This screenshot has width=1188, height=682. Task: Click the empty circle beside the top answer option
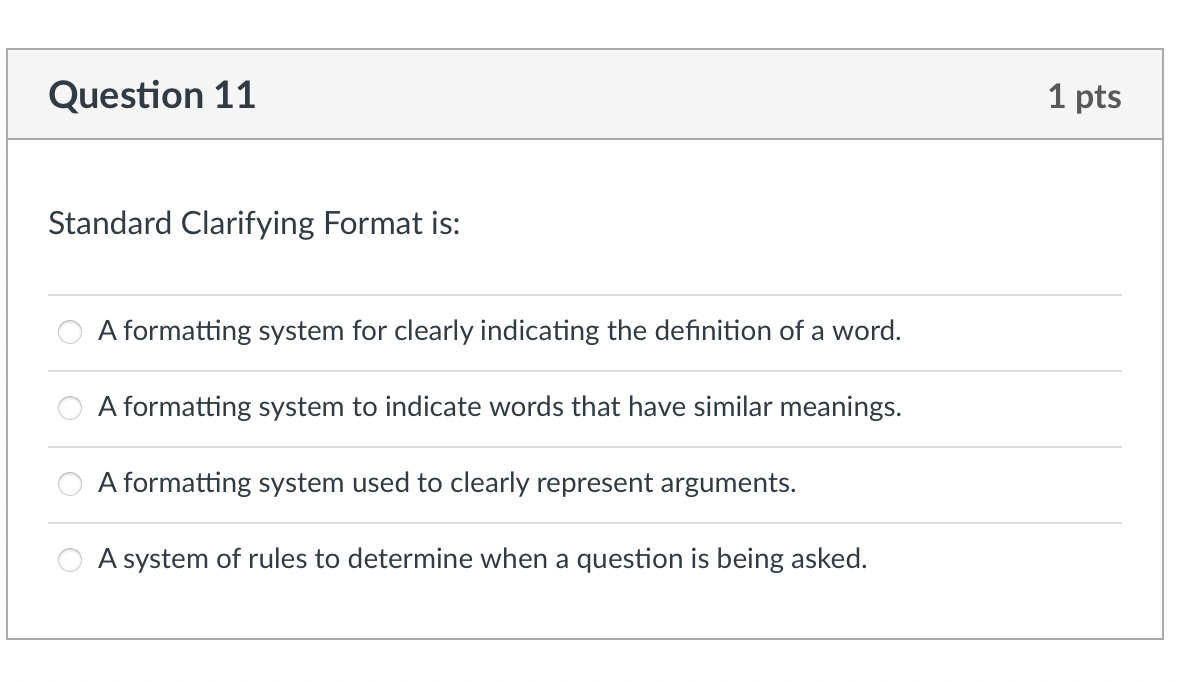coord(69,332)
